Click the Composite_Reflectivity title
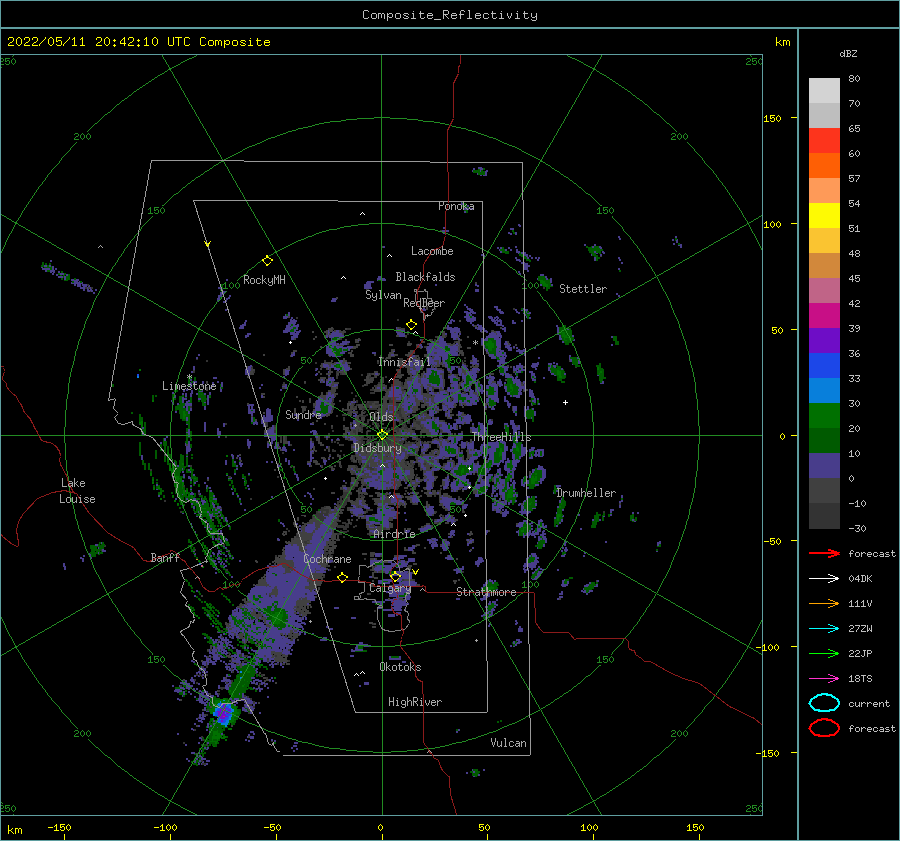Image resolution: width=900 pixels, height=841 pixels. point(449,15)
